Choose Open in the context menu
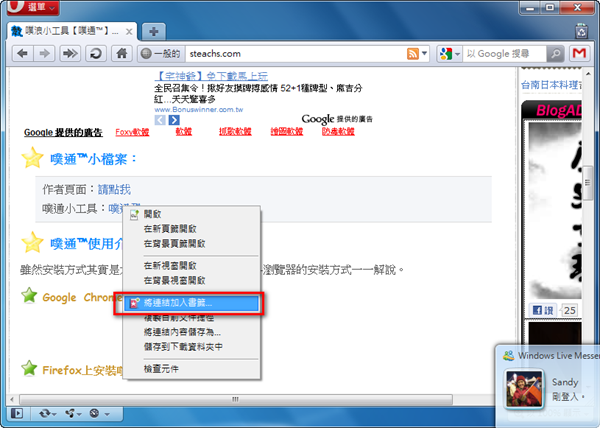600x428 pixels. (x=193, y=214)
